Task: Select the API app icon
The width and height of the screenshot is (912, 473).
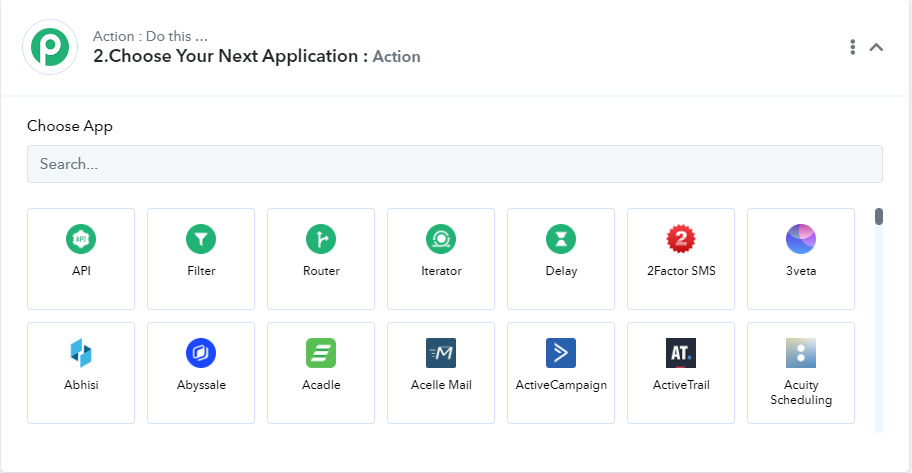Action: click(81, 239)
